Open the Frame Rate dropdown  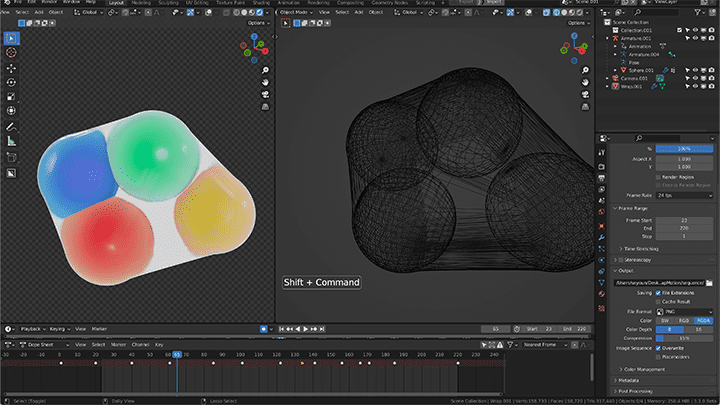[x=684, y=195]
